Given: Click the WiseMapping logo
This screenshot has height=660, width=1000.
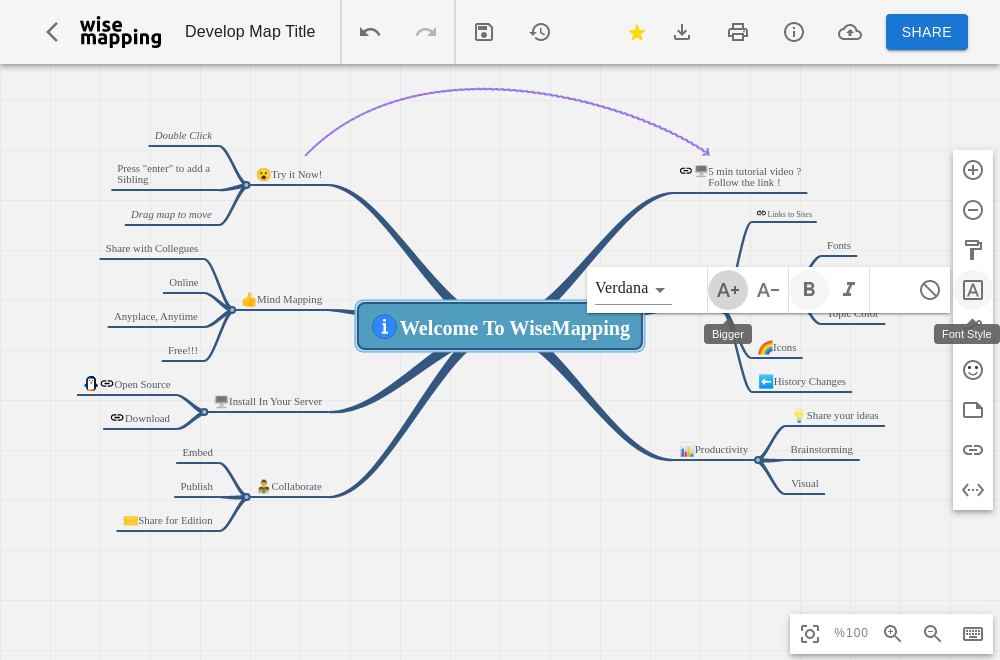Looking at the screenshot, I should click(121, 32).
